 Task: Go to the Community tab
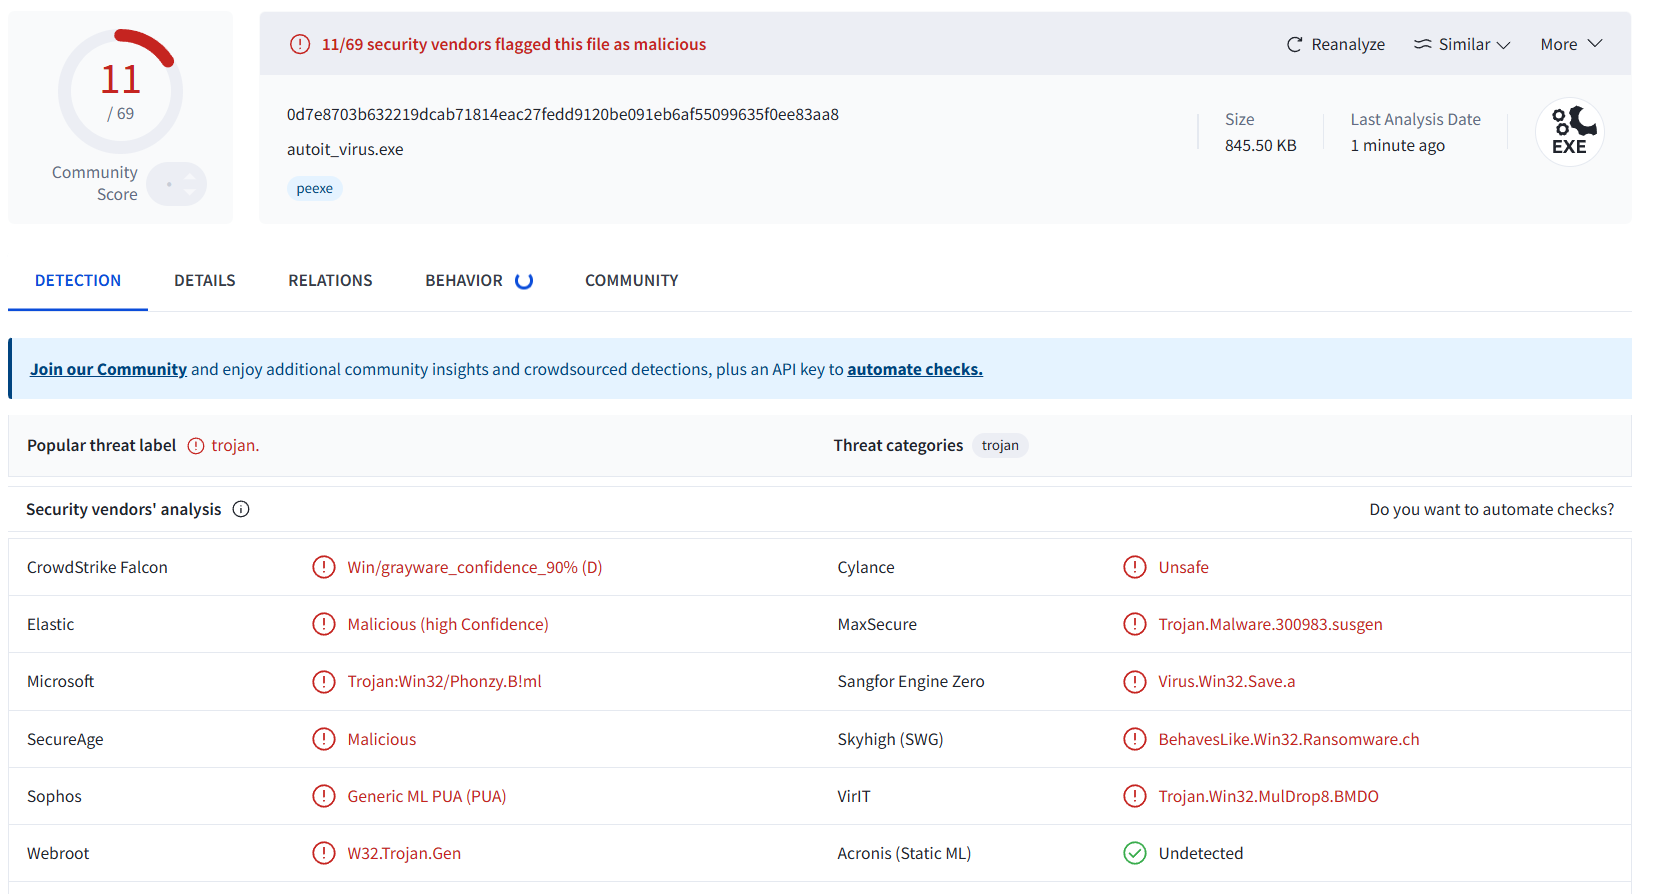631,281
